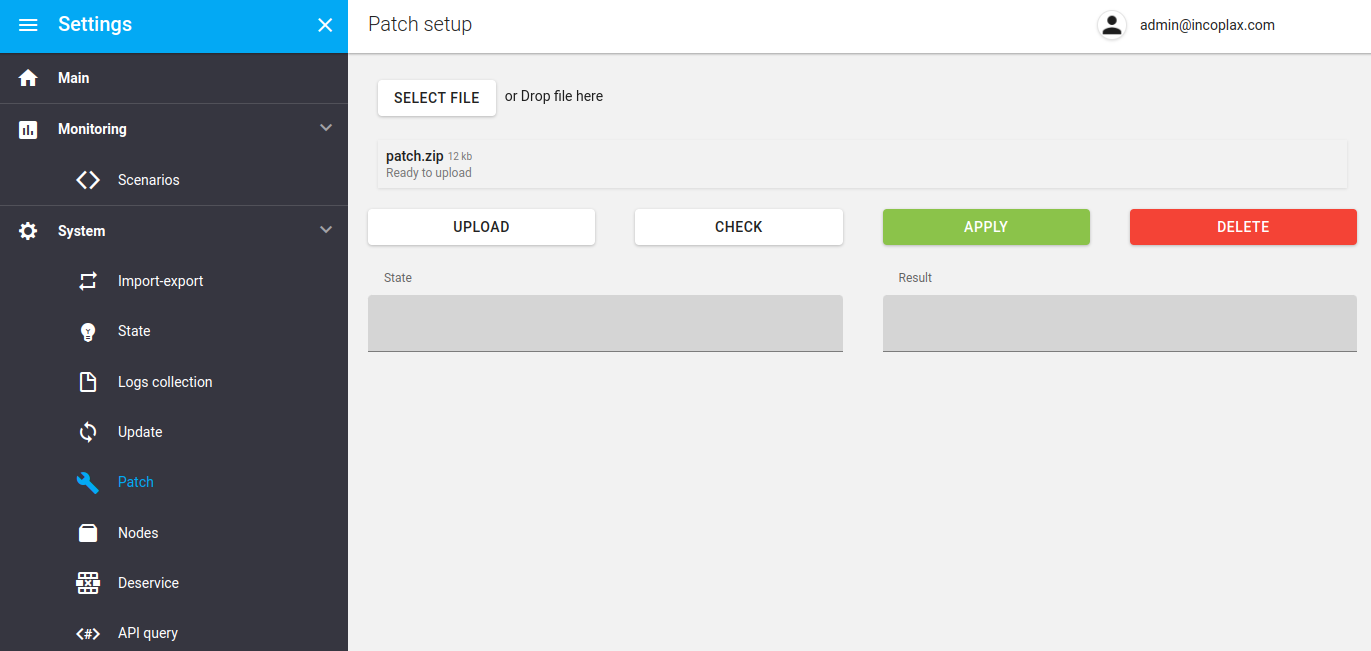1371x651 pixels.
Task: Click the 'or Drop file here' text
Action: [x=554, y=96]
